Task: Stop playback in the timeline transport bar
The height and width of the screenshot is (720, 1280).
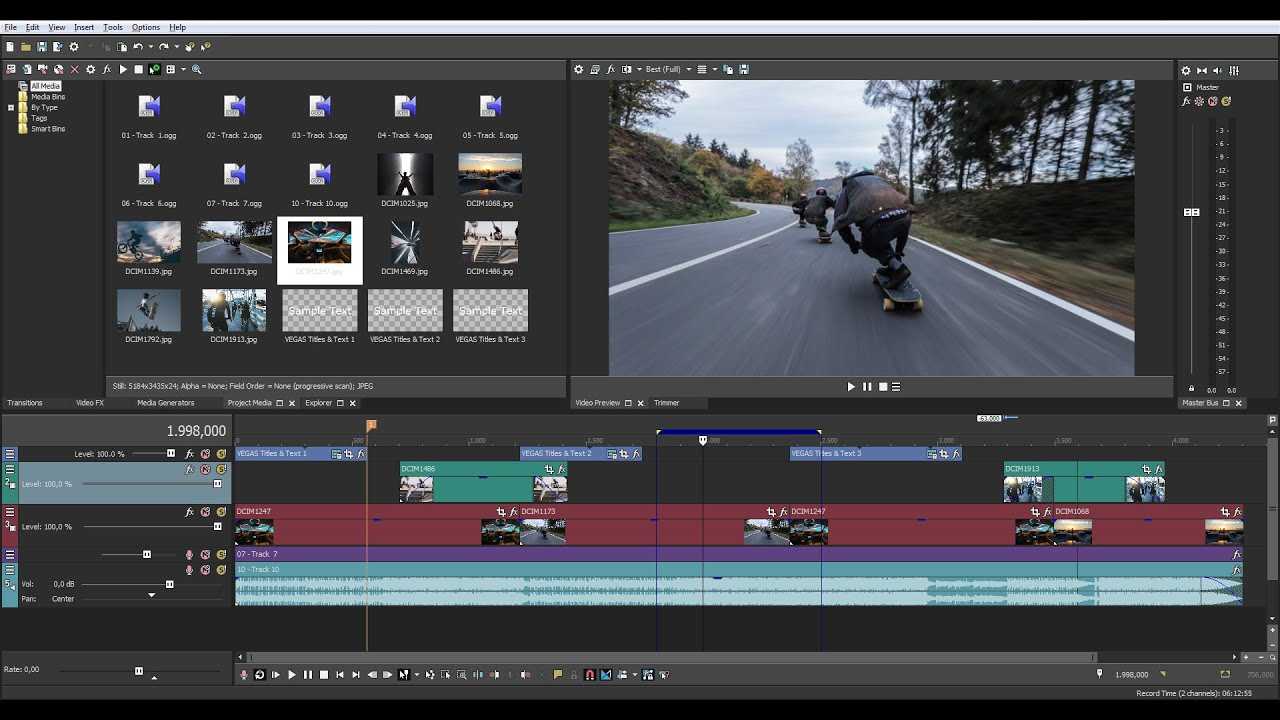Action: (x=324, y=675)
